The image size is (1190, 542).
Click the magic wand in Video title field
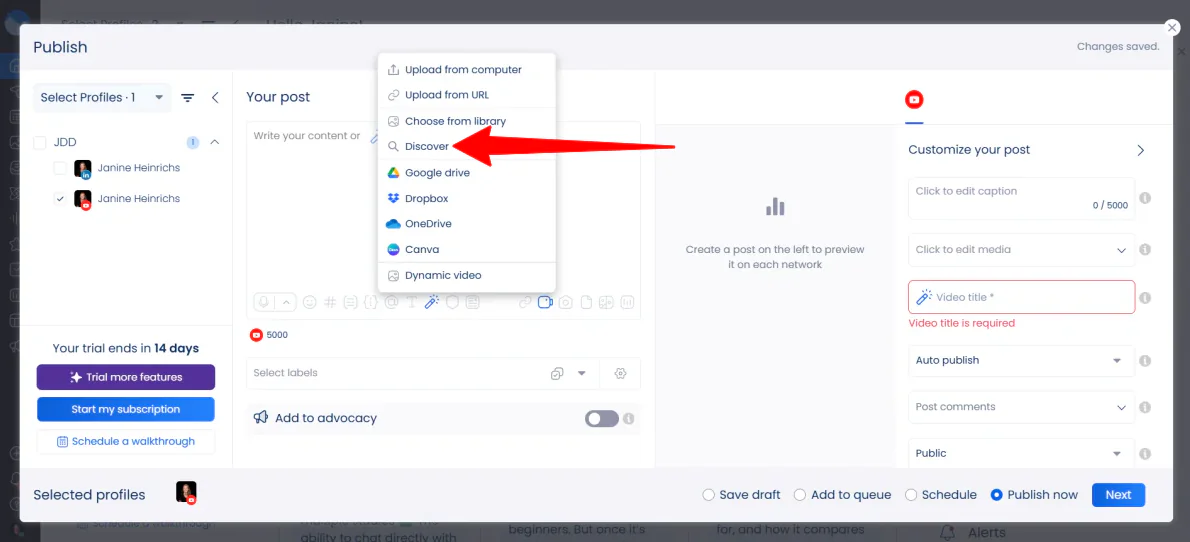pyautogui.click(x=924, y=297)
